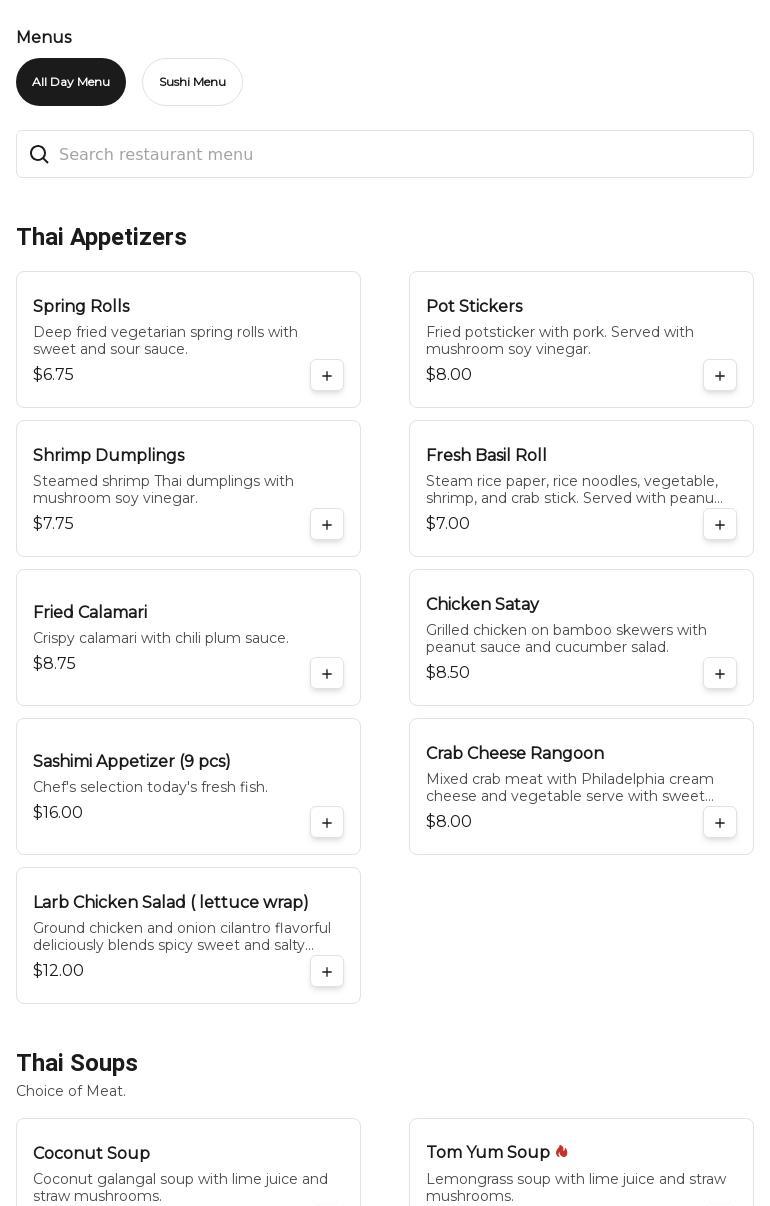Screen dimensions: 770x1206
Task: Add Sashimi Appetizer via plus icon
Action: [327, 823]
